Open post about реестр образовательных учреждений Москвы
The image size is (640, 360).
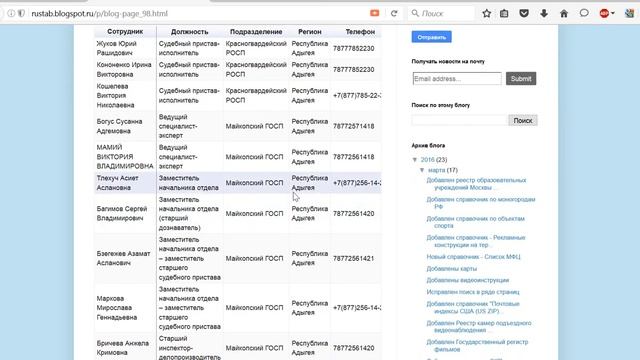coord(476,184)
